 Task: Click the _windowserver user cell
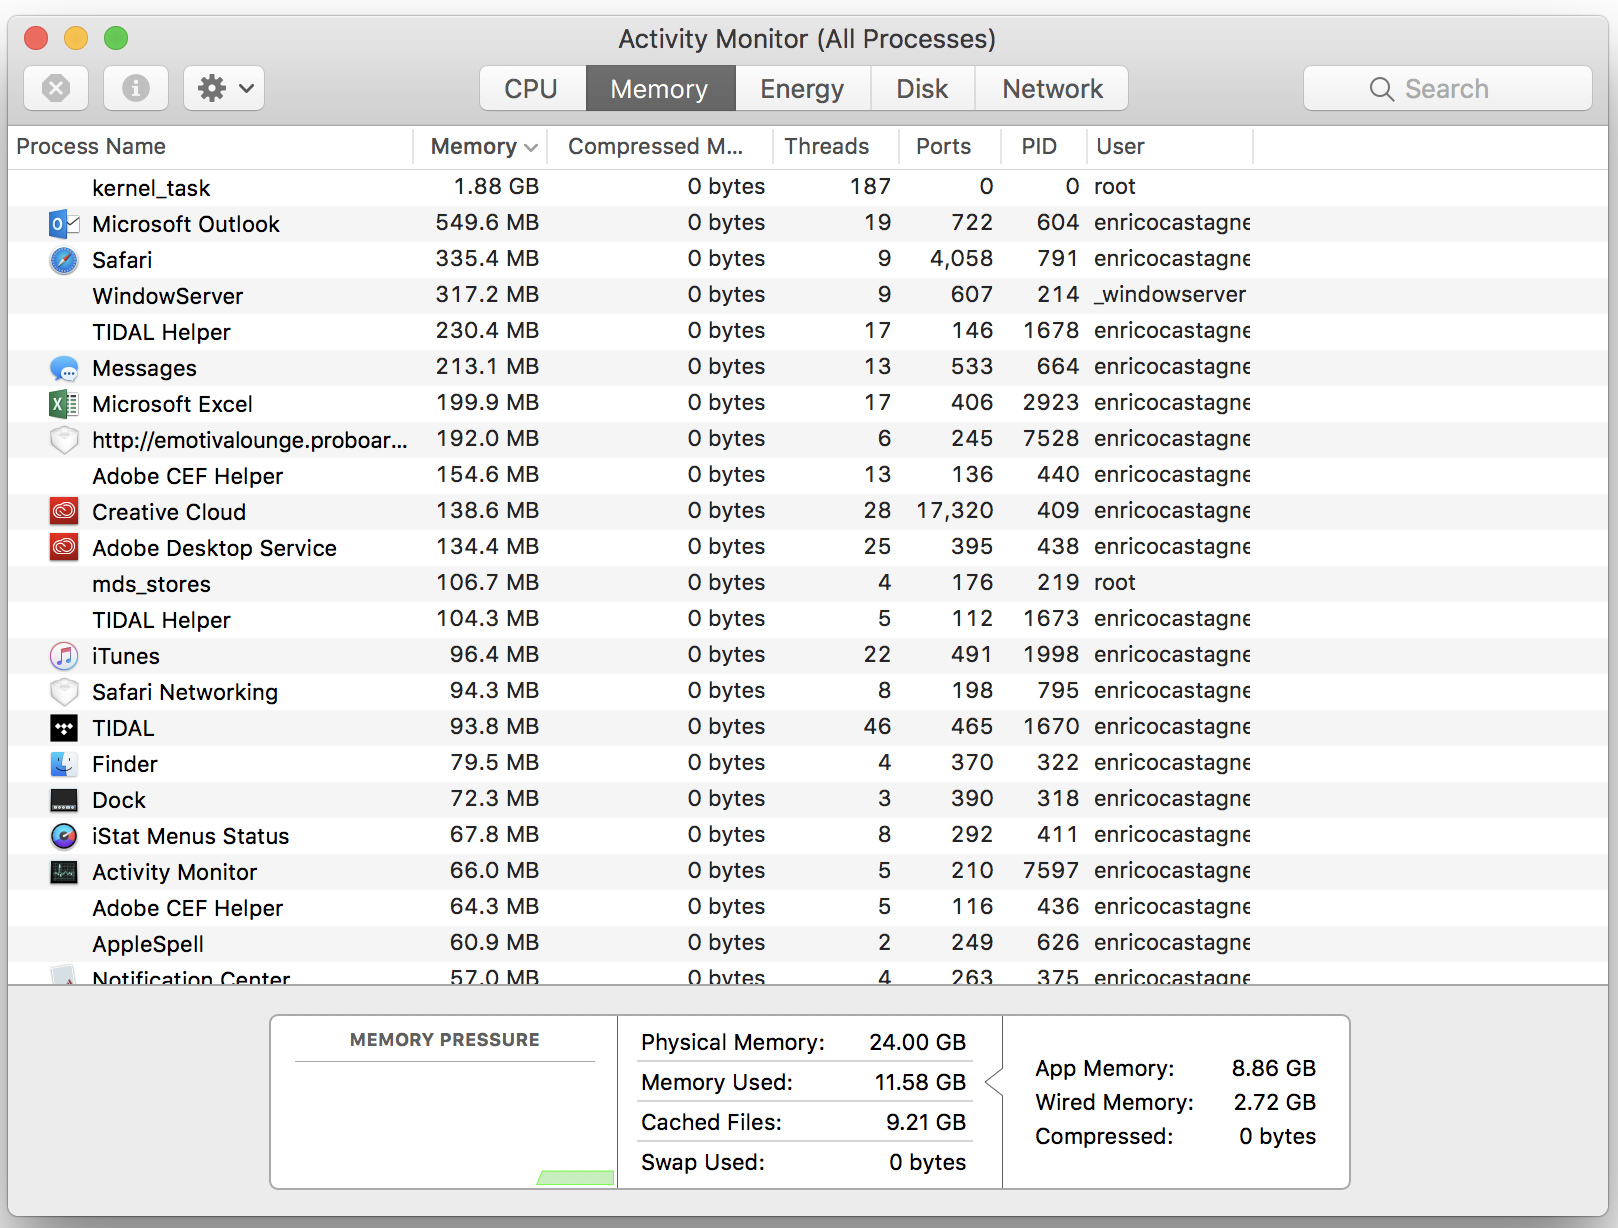pos(1170,294)
